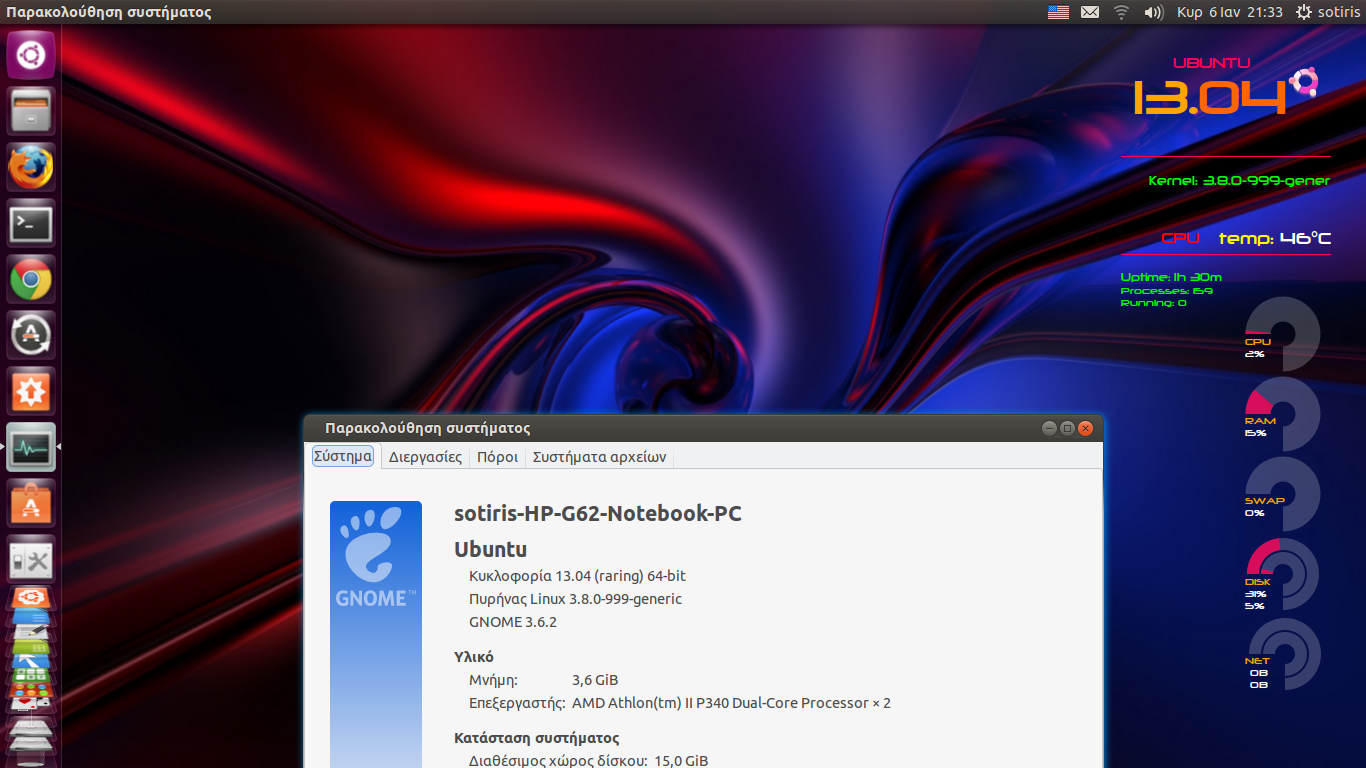The image size is (1366, 768).
Task: Open the Firefox web browser
Action: coord(31,167)
